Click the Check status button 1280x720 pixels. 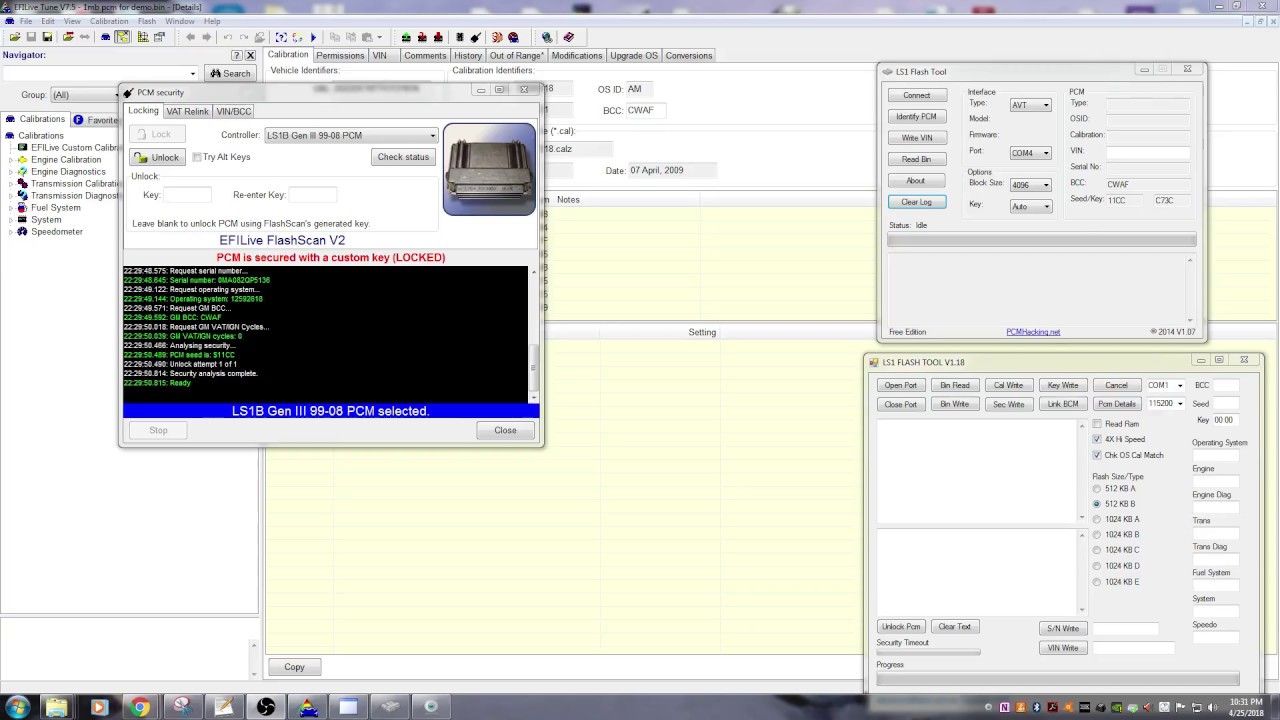403,157
